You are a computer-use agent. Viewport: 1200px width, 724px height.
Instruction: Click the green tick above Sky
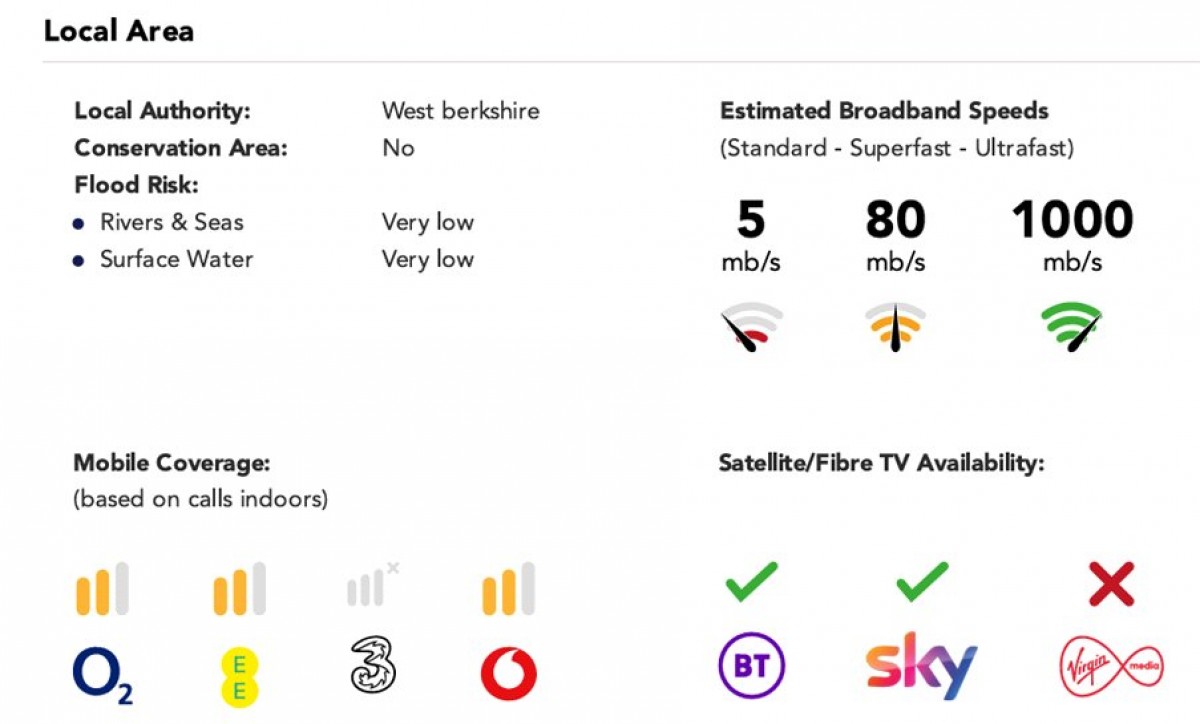(921, 582)
